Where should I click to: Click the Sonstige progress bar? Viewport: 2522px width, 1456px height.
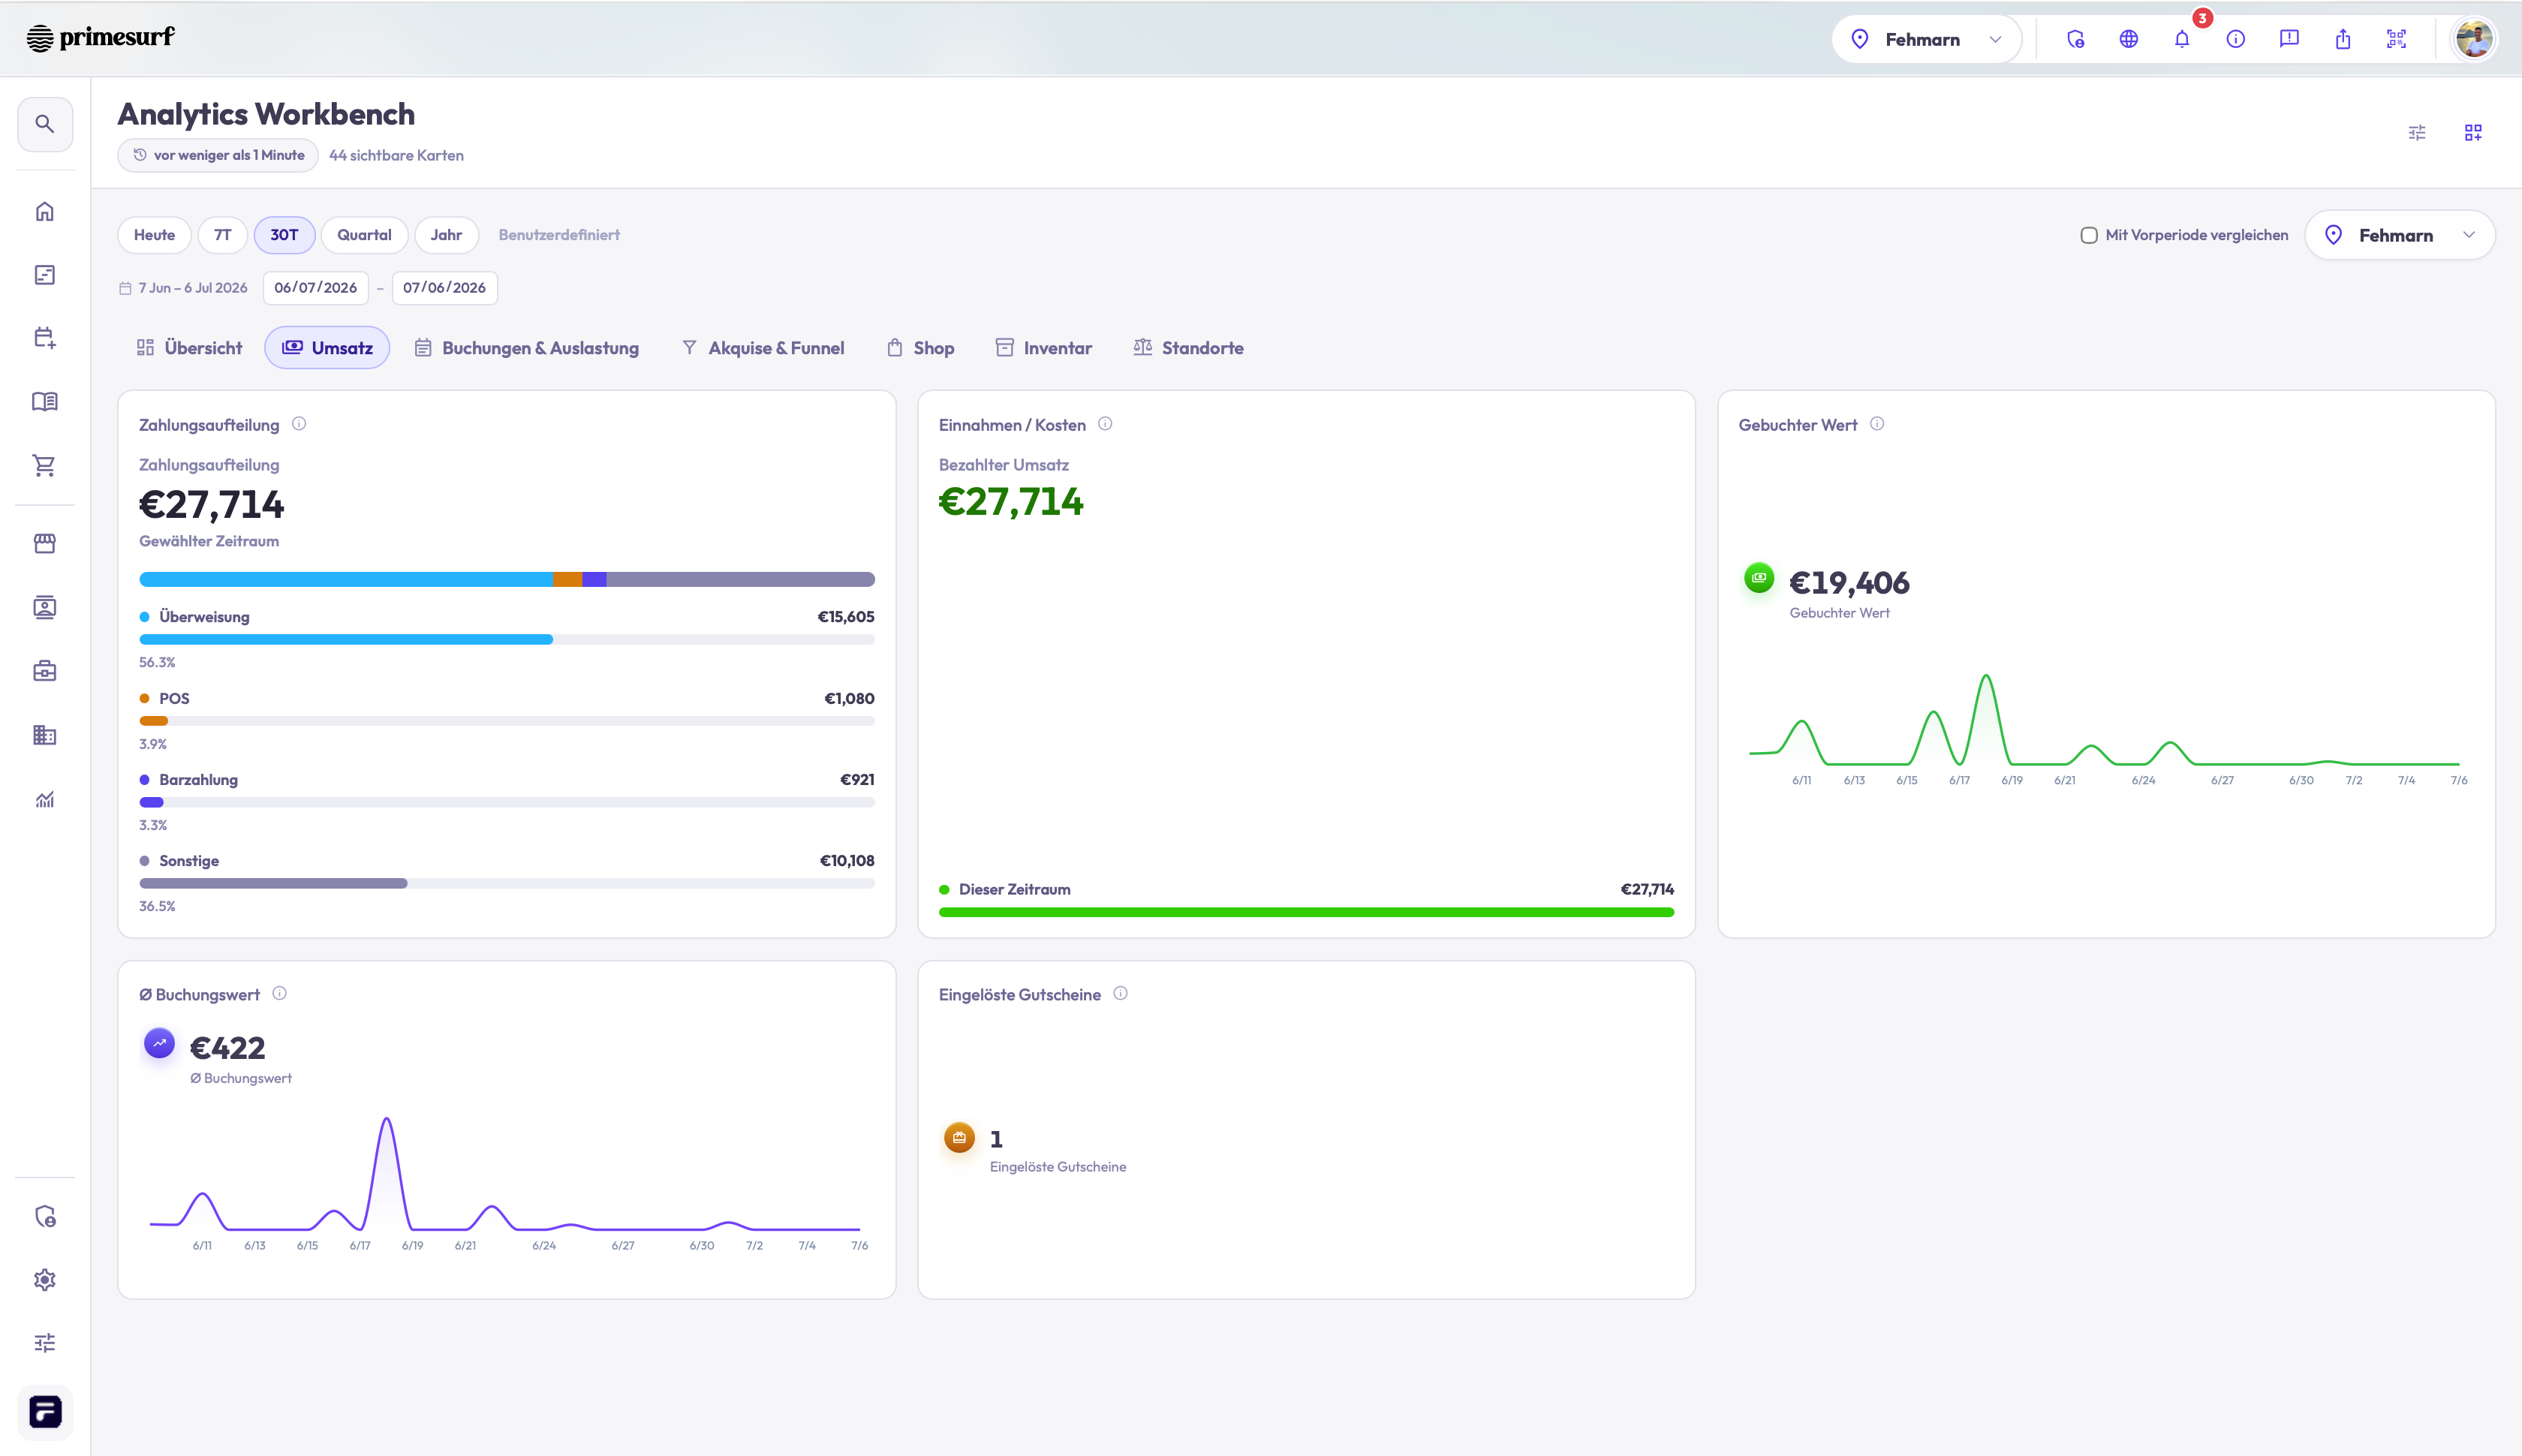[507, 883]
